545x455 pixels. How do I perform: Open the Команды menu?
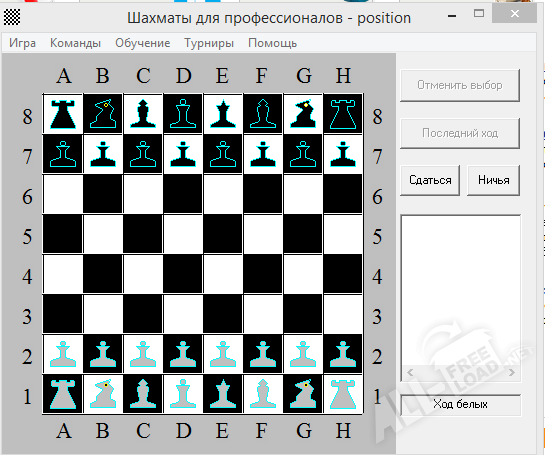[75, 43]
